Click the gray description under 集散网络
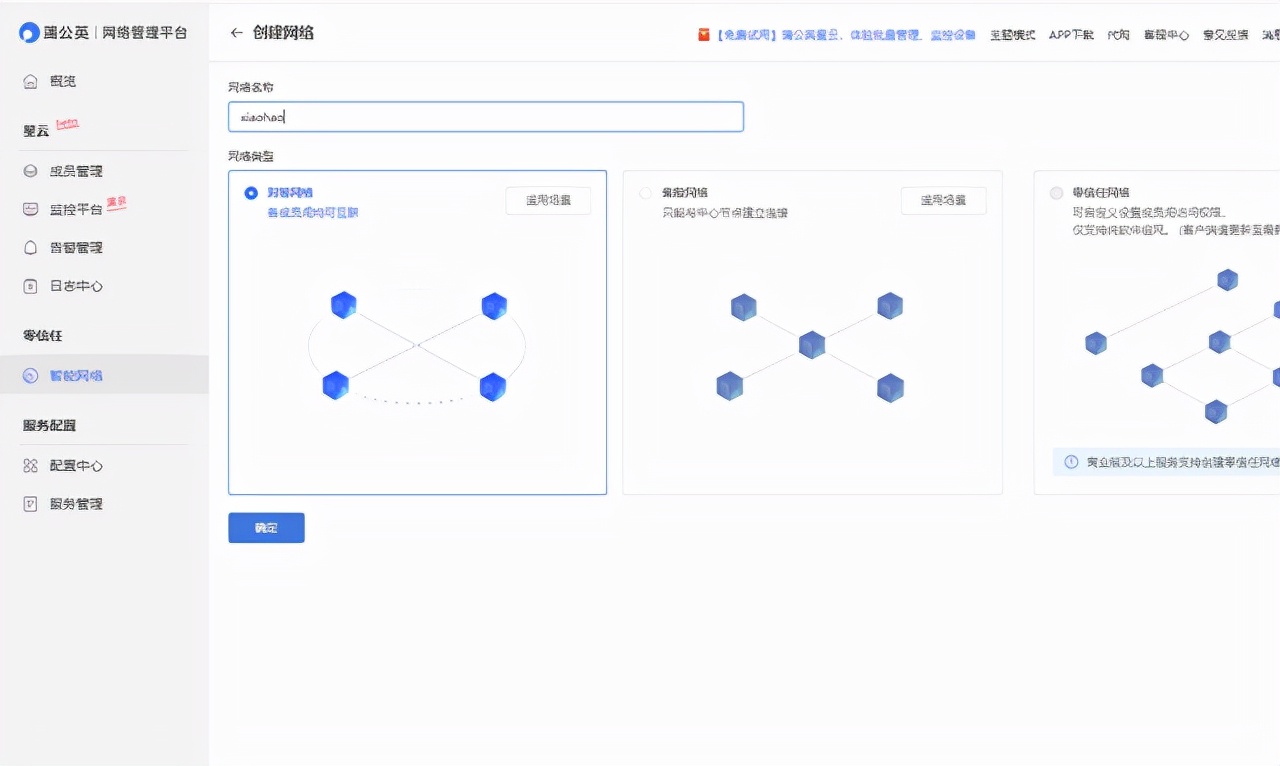The width and height of the screenshot is (1280, 766). (x=725, y=213)
